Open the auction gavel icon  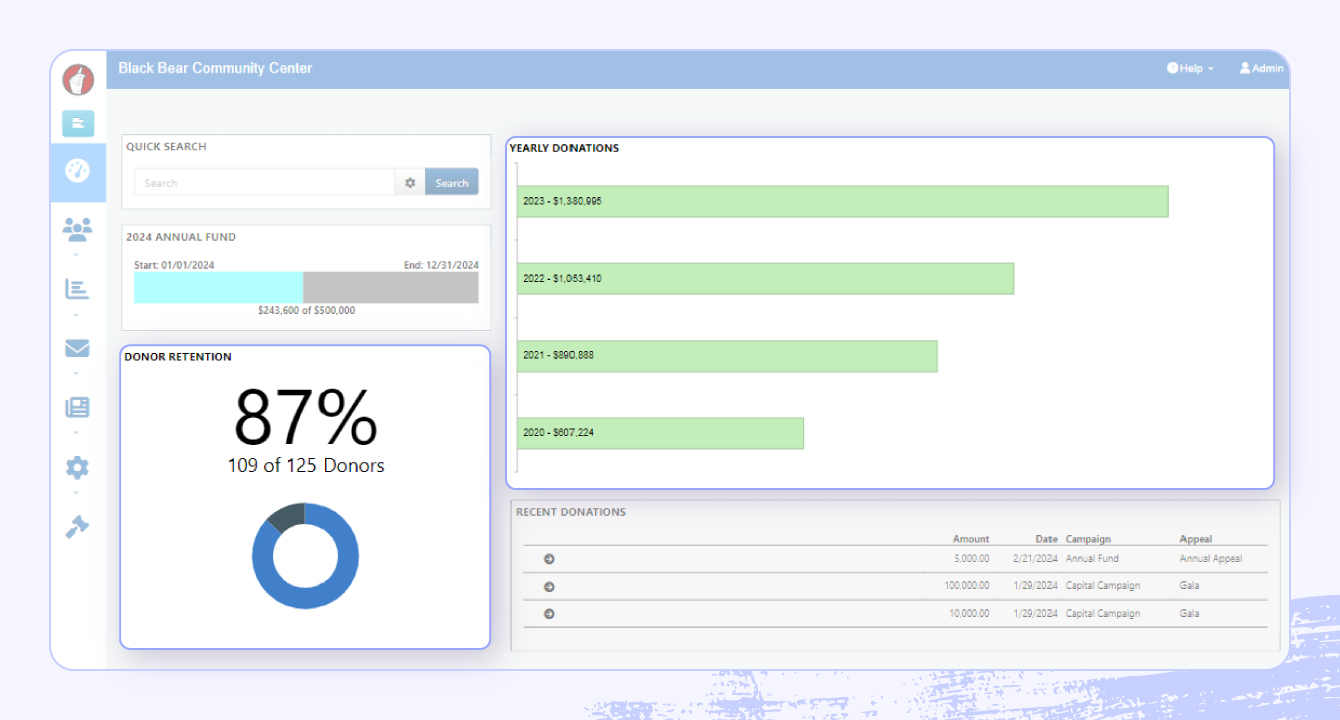(x=77, y=527)
